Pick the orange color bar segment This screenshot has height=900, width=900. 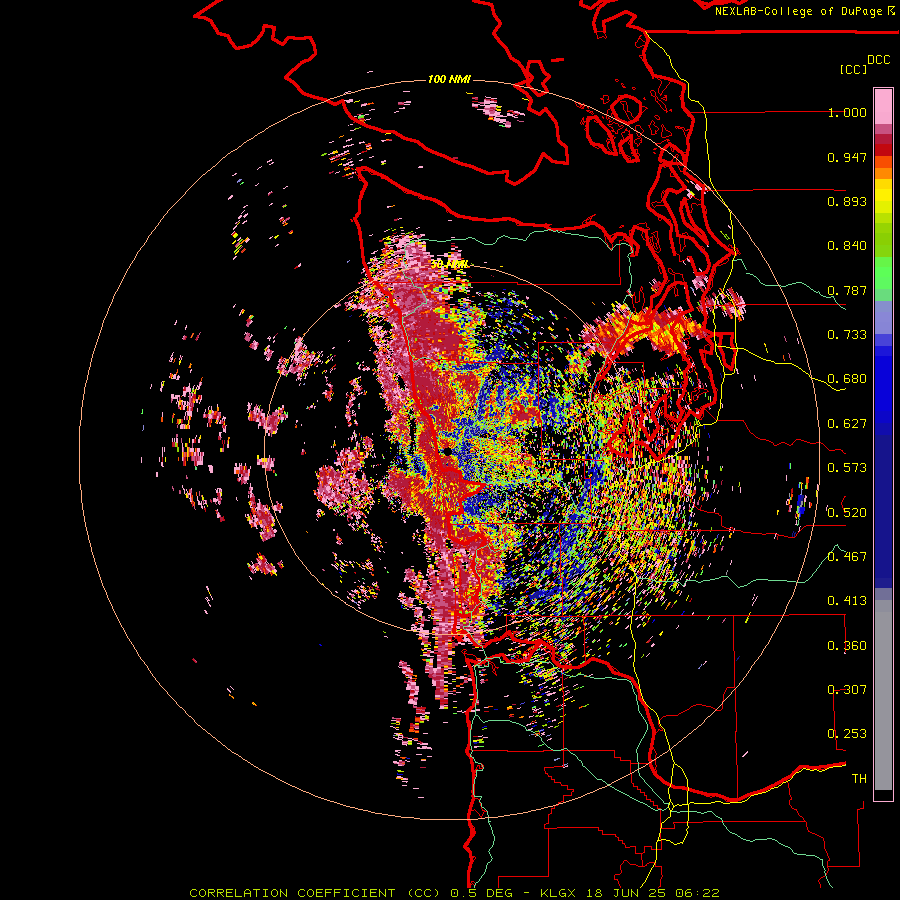click(883, 173)
